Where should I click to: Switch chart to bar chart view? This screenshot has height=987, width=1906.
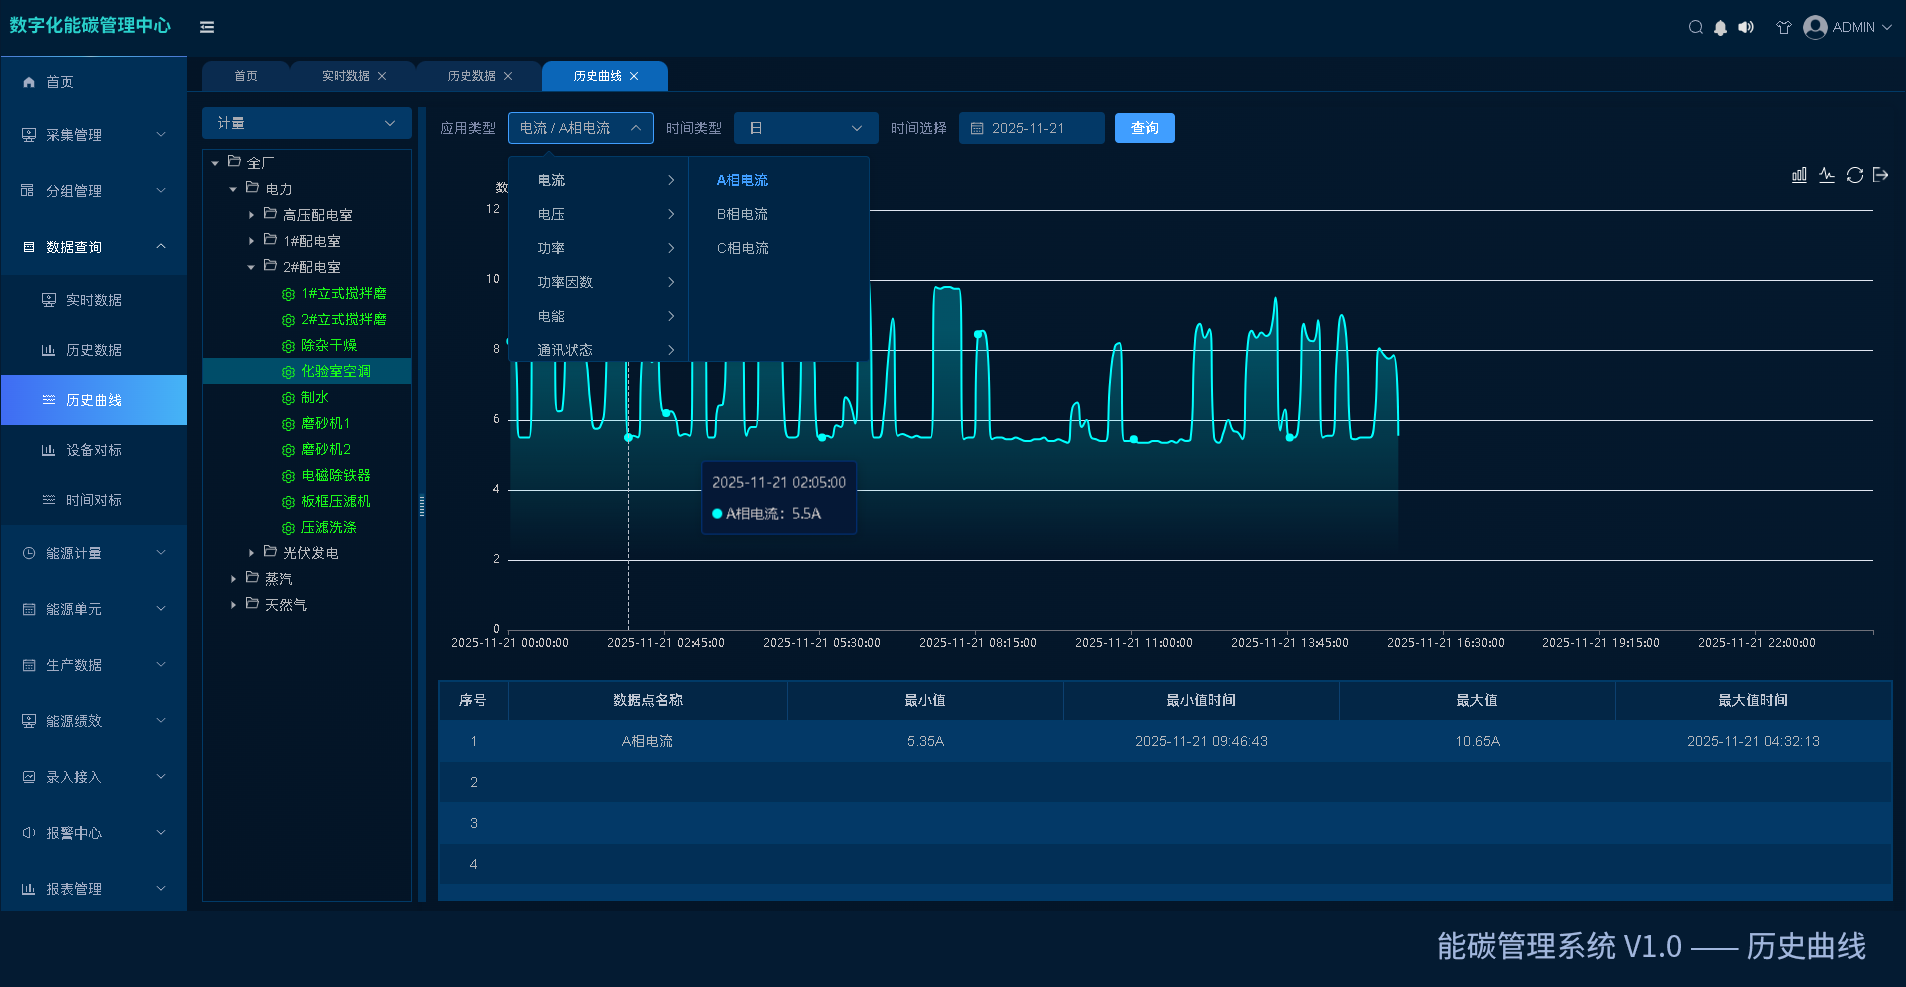pyautogui.click(x=1799, y=175)
